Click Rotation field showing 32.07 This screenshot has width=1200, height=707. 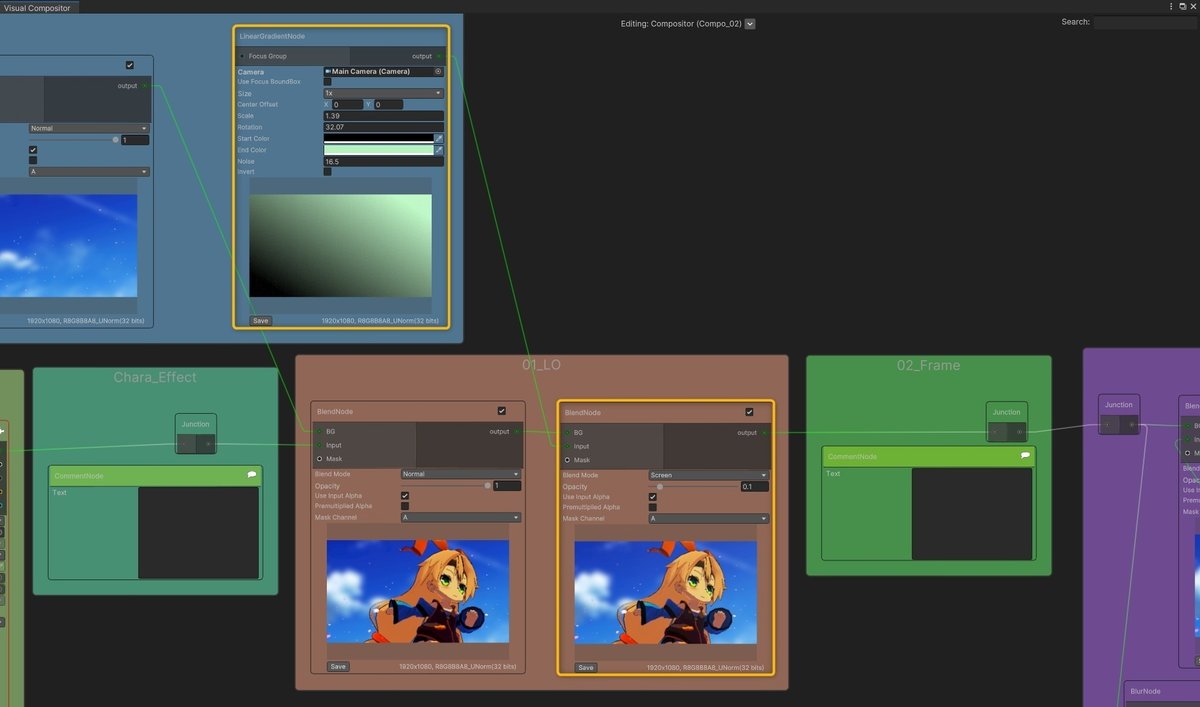point(383,127)
